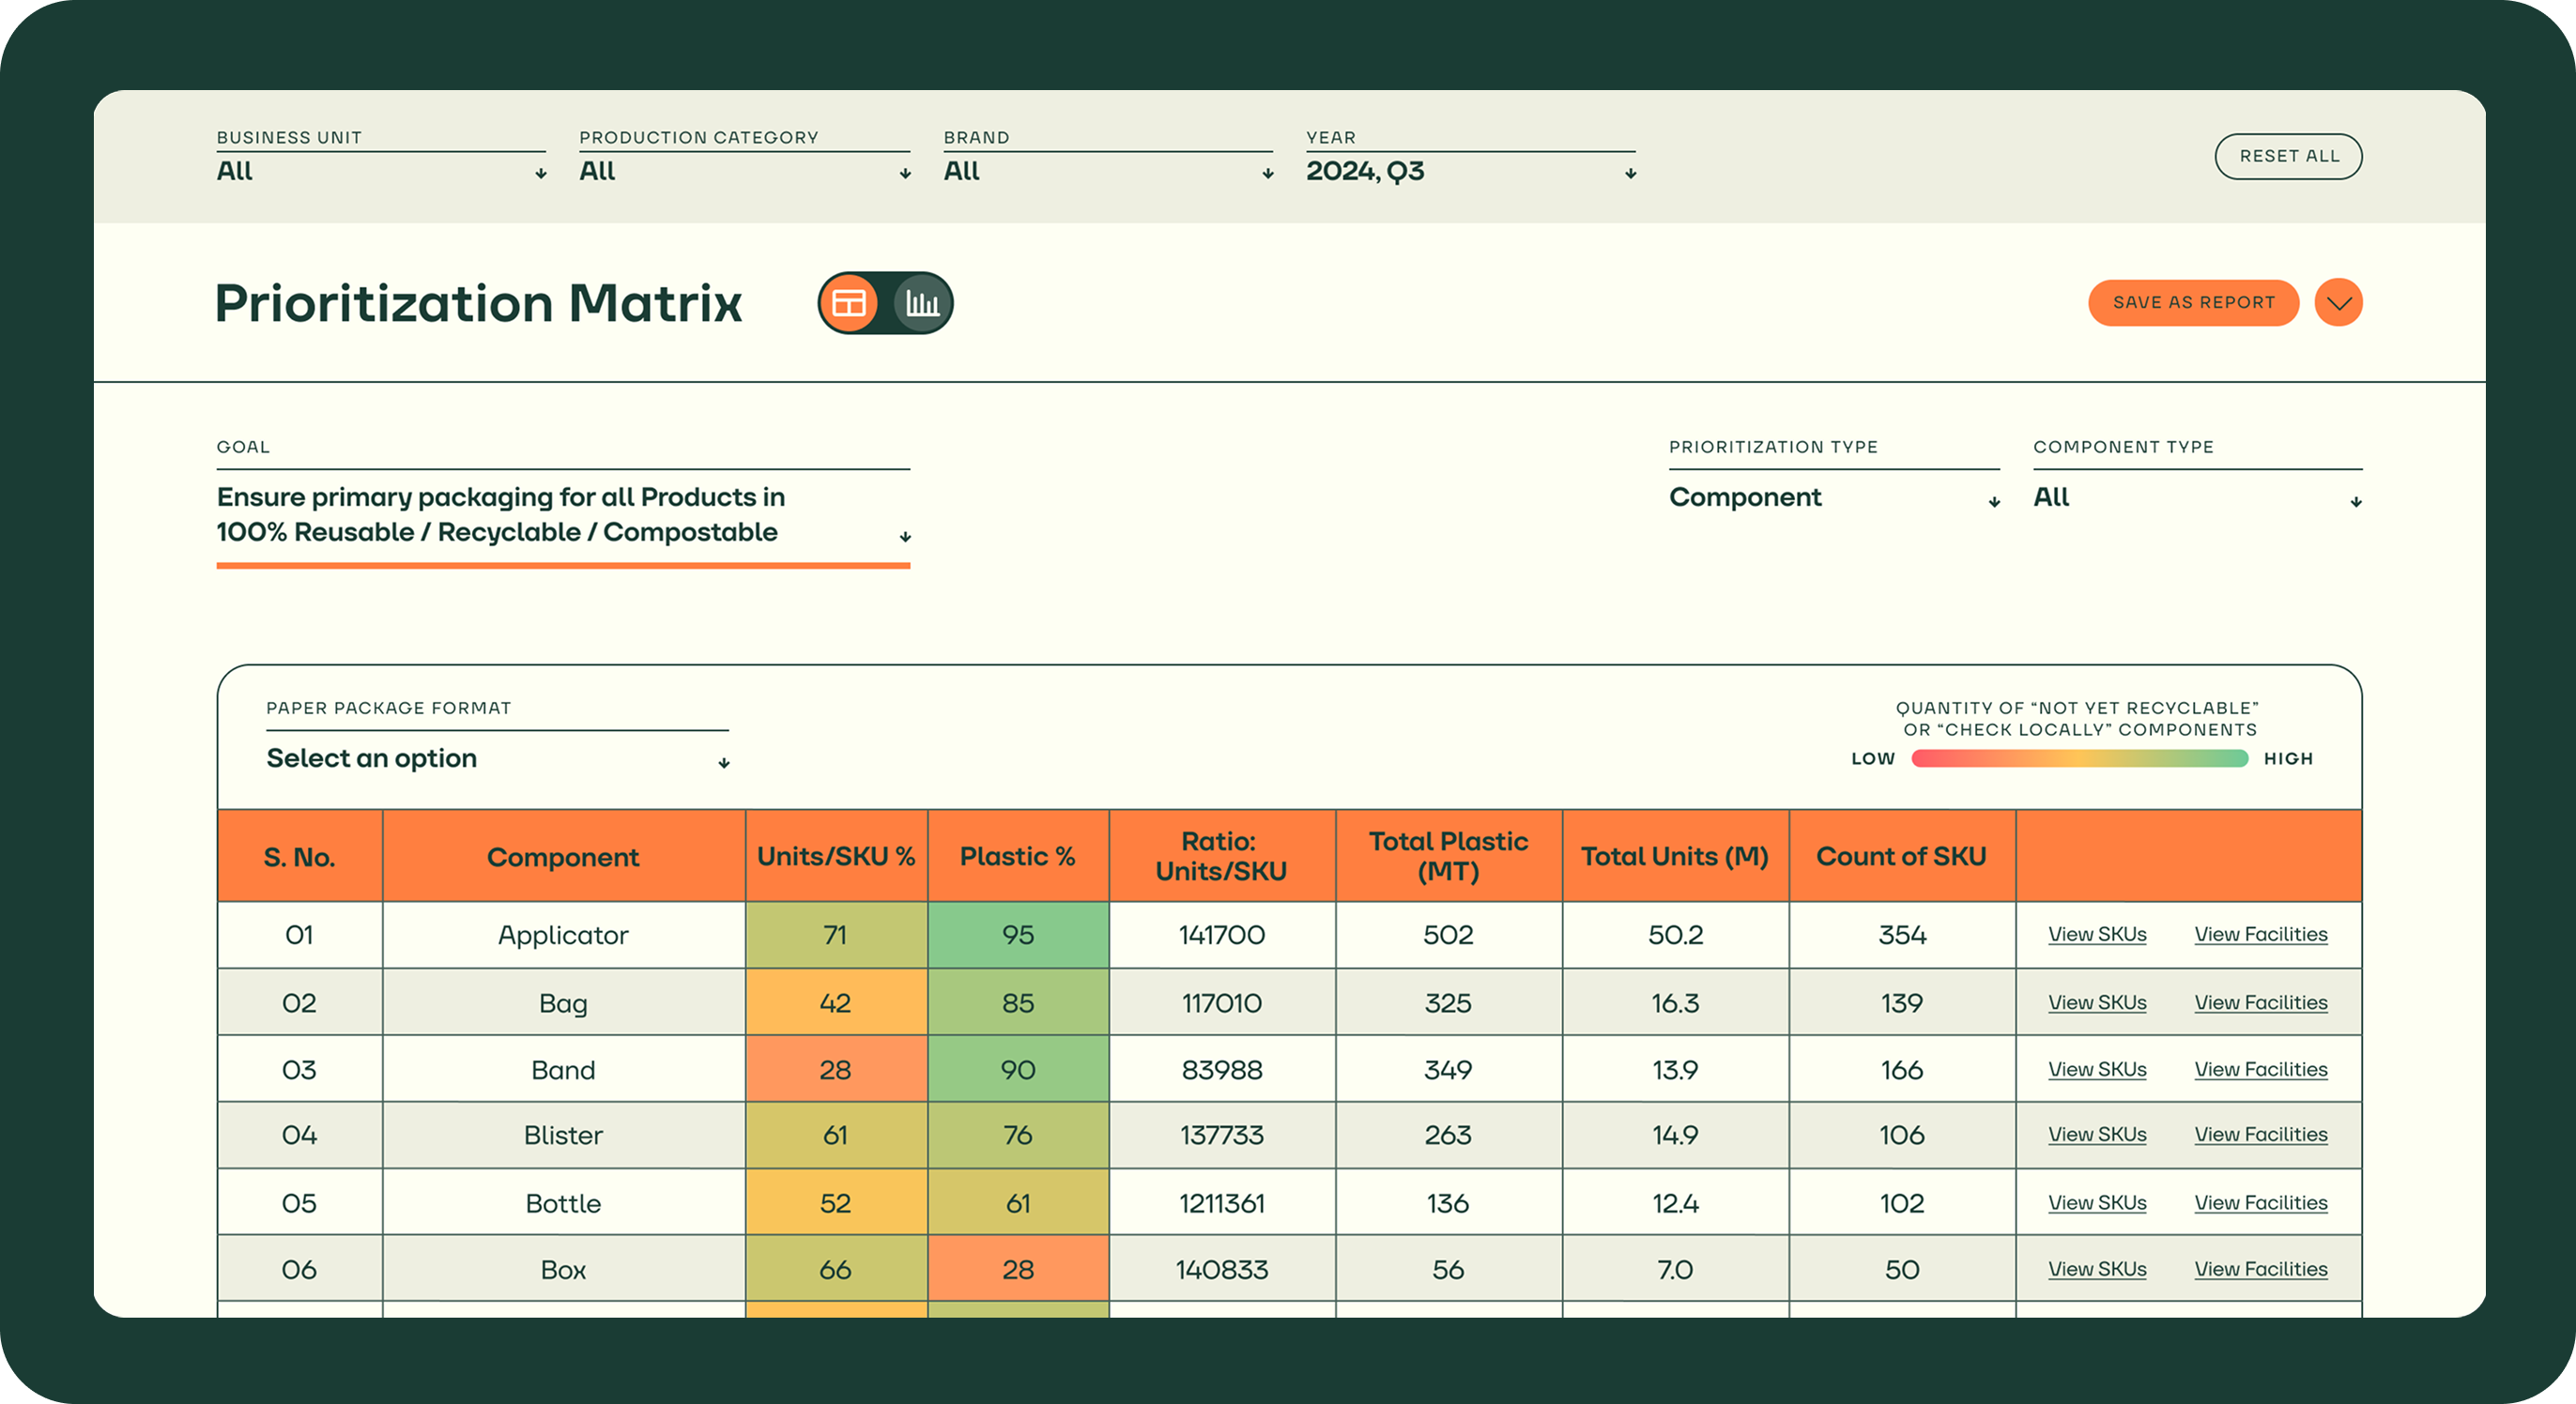2576x1404 pixels.
Task: Click the RESET ALL button
Action: [x=2289, y=156]
